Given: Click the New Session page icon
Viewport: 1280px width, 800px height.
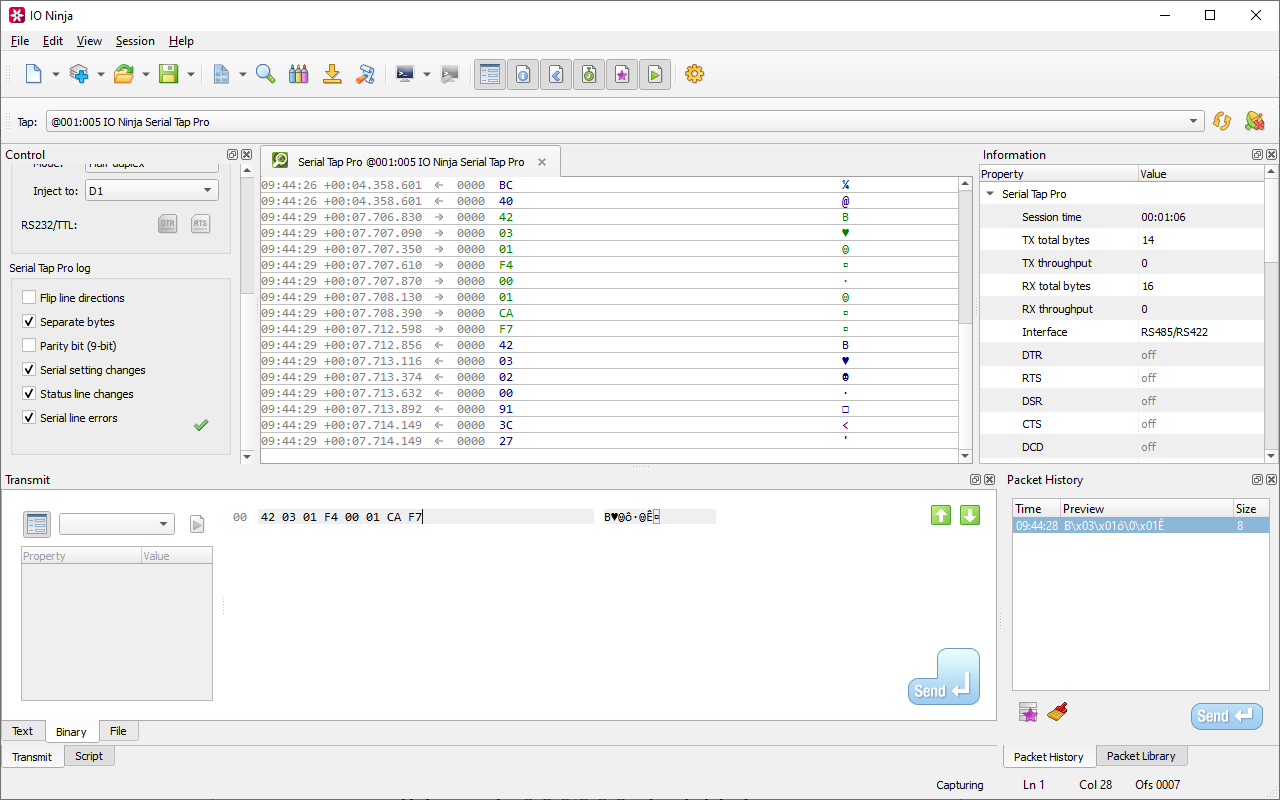Looking at the screenshot, I should (34, 74).
